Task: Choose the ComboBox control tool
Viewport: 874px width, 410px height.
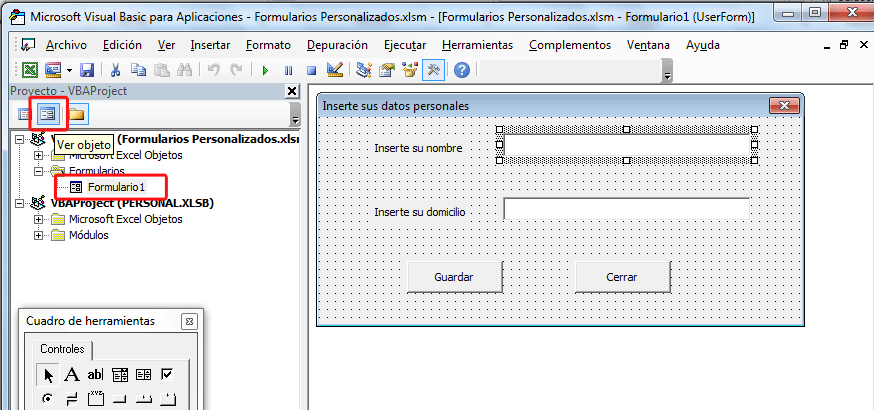Action: click(x=120, y=375)
